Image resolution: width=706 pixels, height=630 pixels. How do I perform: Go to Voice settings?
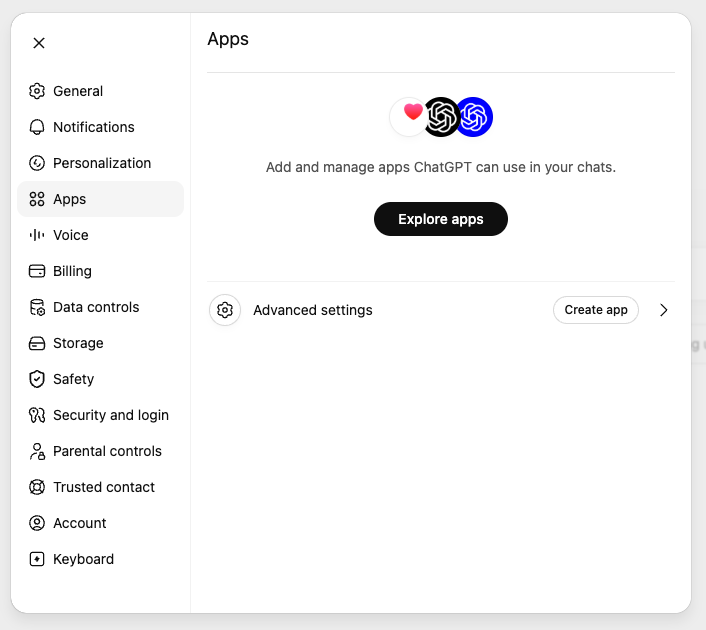(x=100, y=235)
